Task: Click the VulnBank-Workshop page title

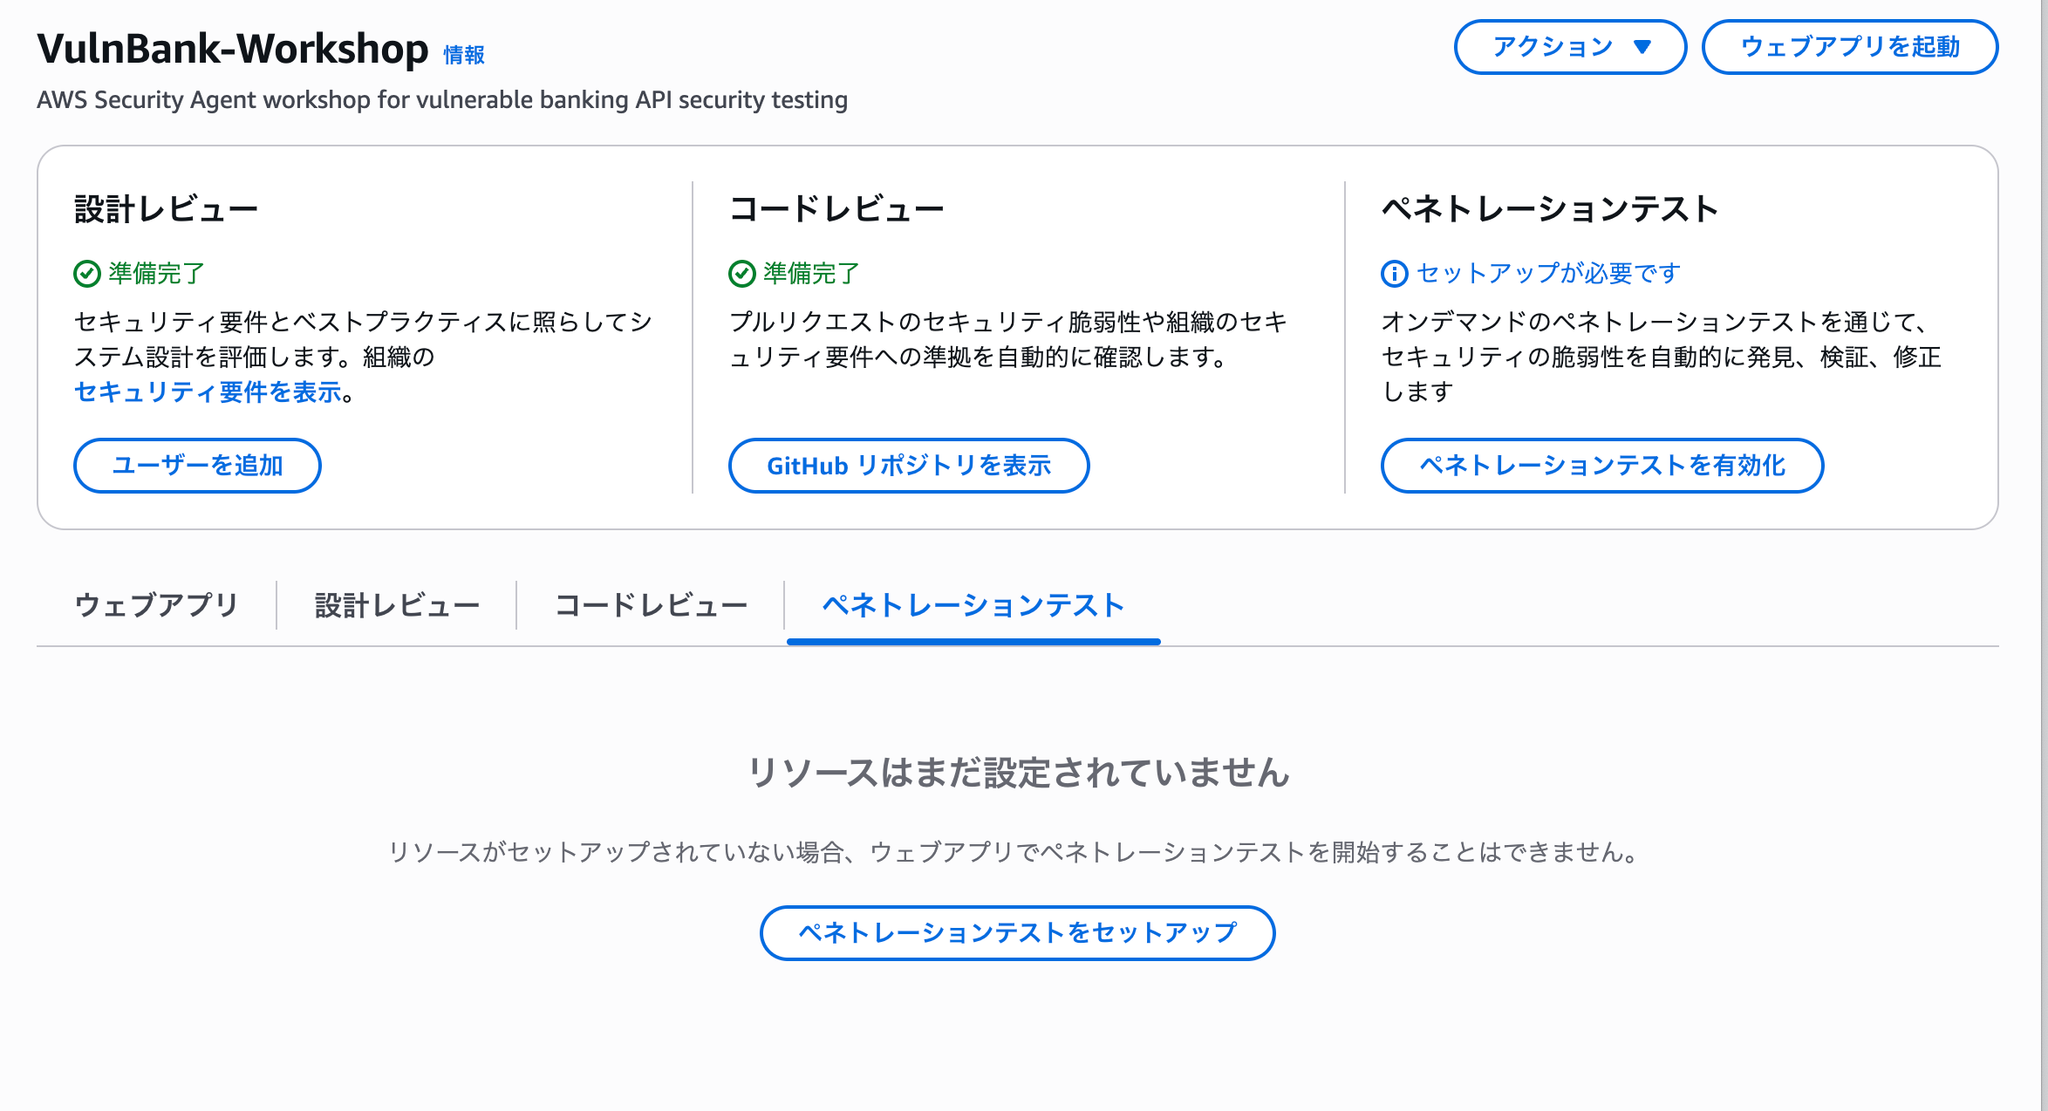Action: click(x=233, y=48)
